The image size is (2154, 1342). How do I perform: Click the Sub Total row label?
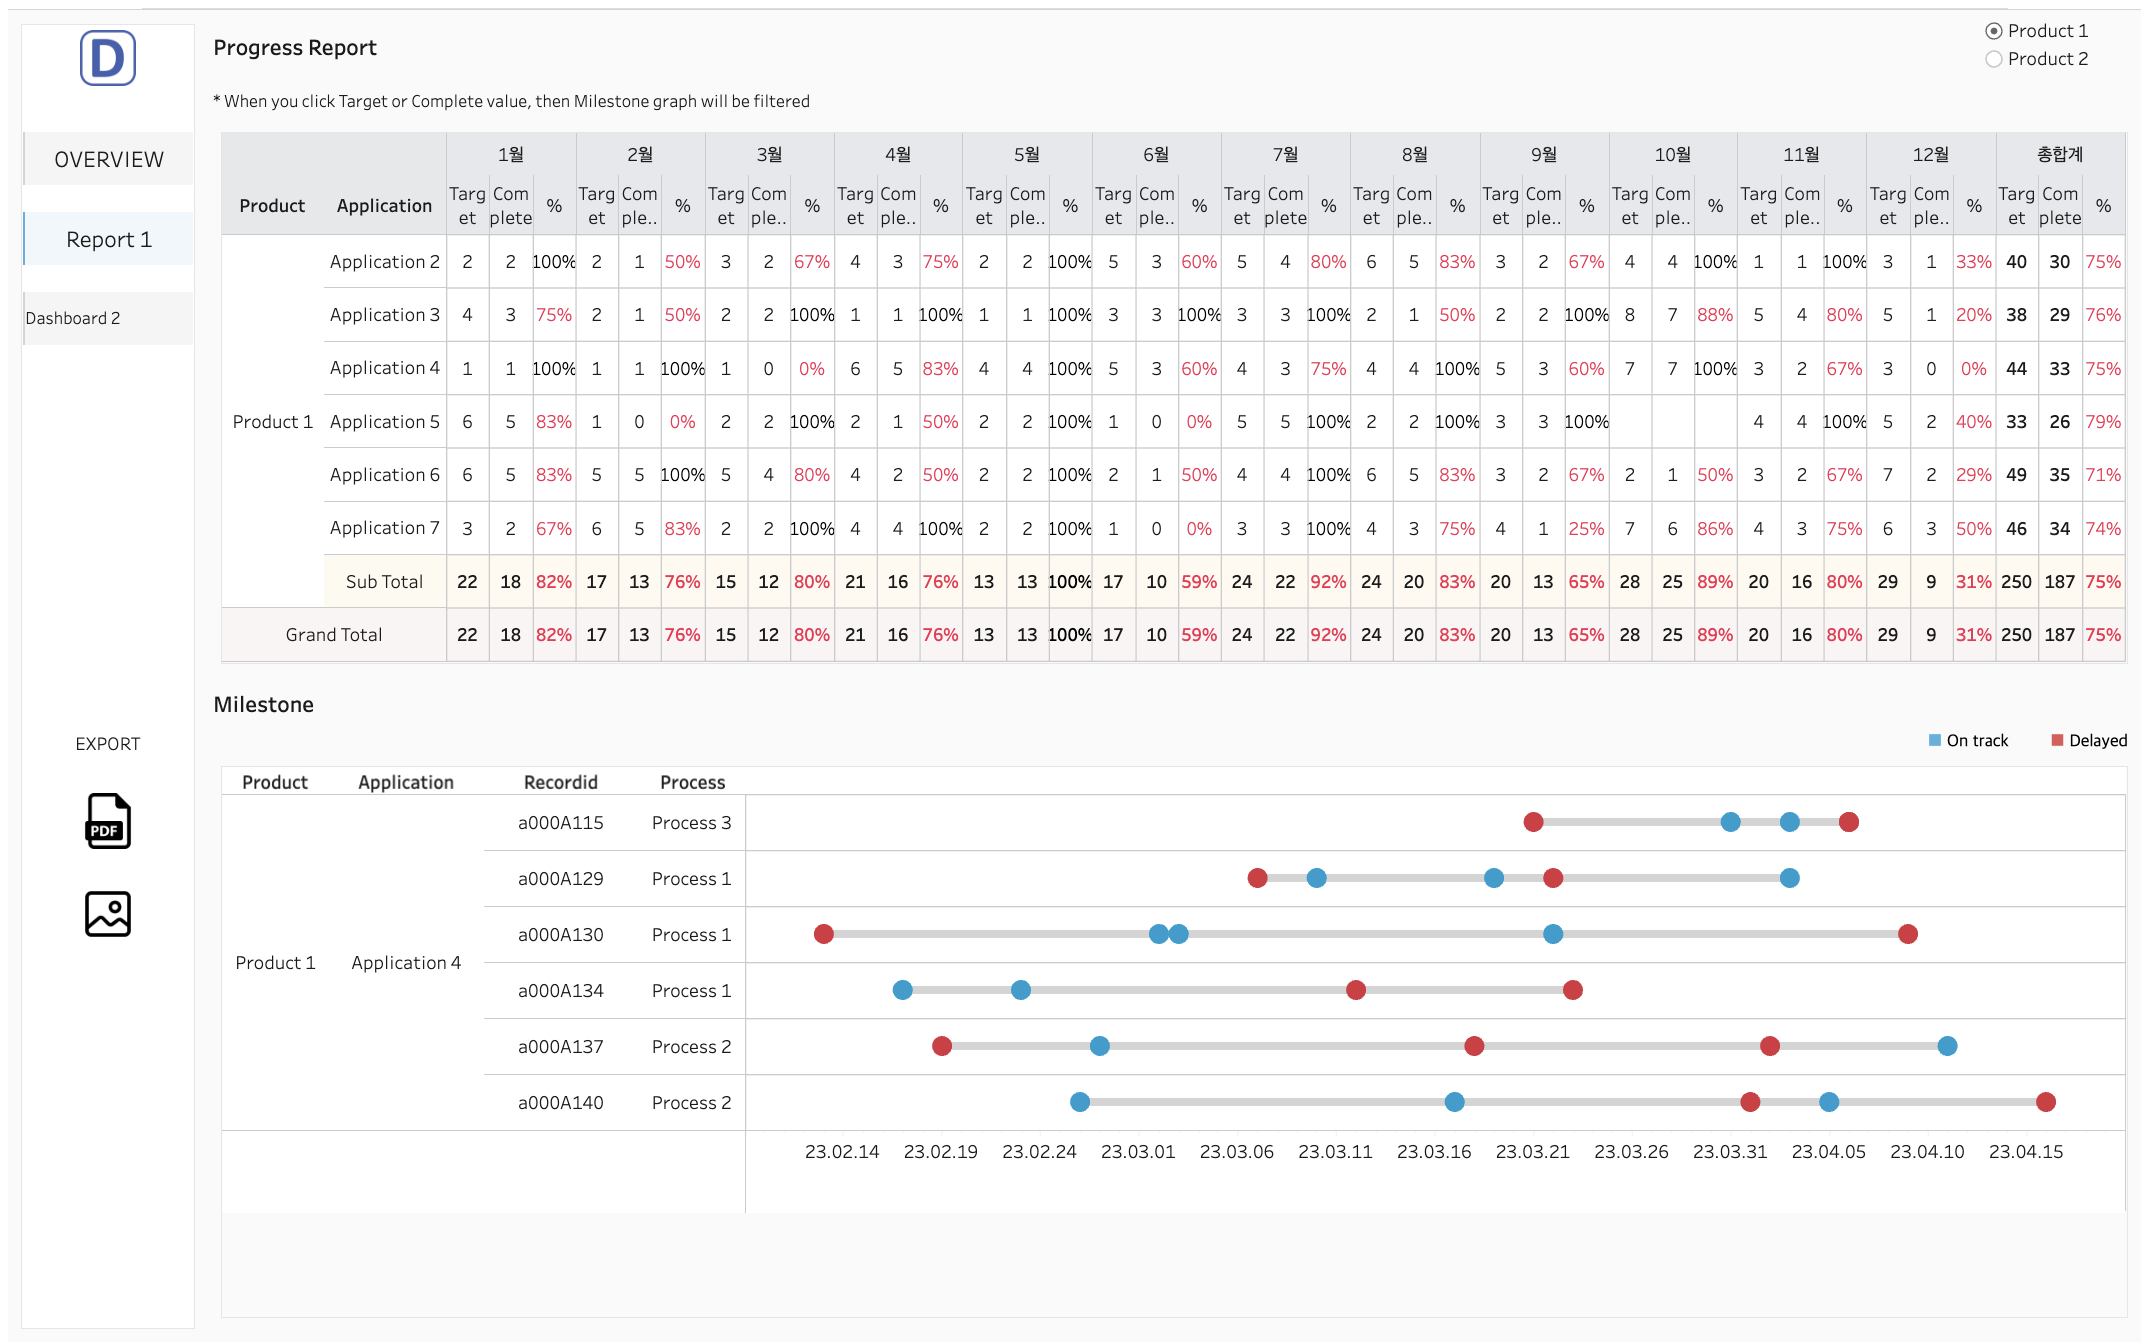384,582
